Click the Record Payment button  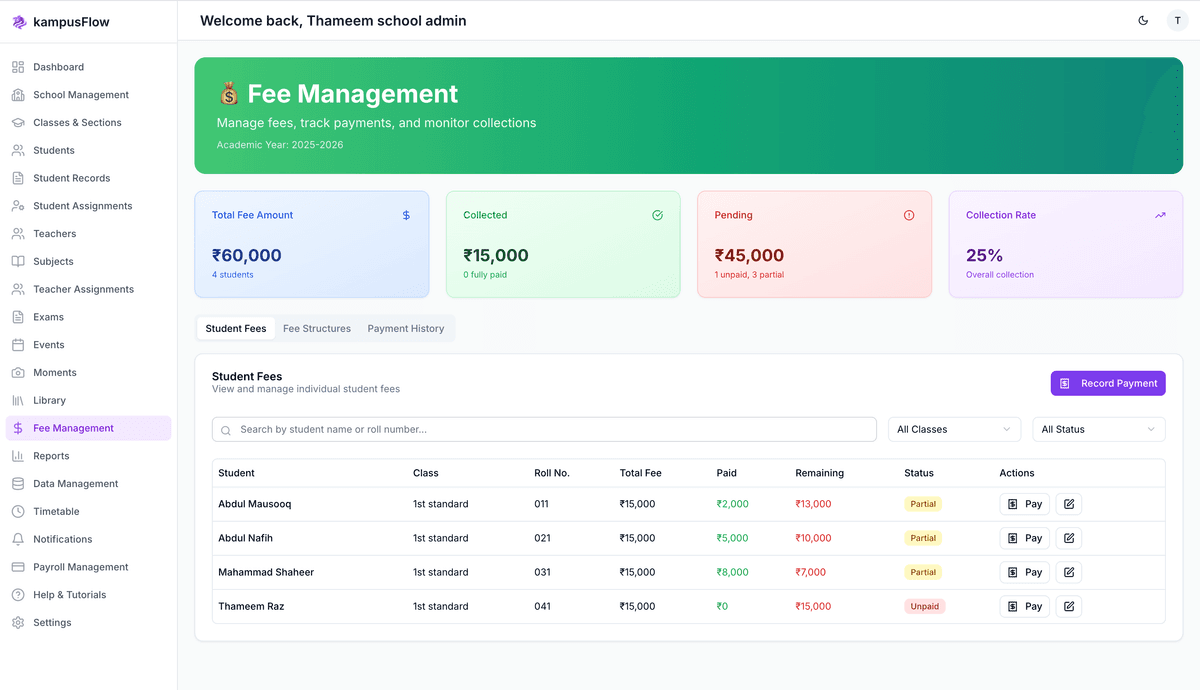point(1108,383)
